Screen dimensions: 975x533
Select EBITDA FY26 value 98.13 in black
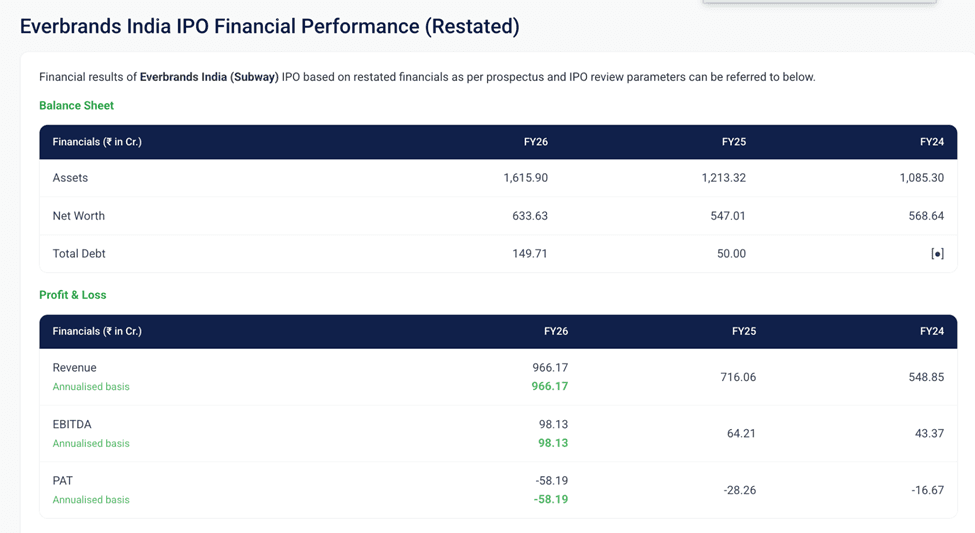tap(553, 424)
